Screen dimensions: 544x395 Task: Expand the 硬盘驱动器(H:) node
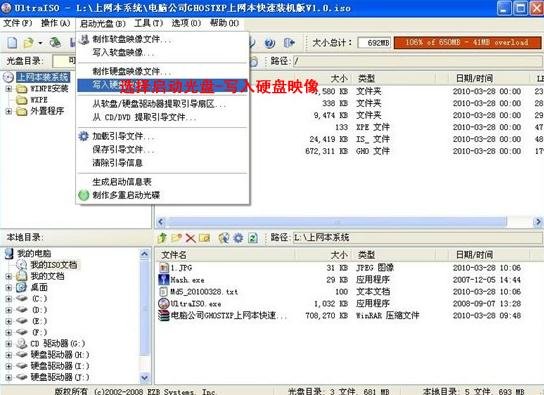tap(9, 355)
